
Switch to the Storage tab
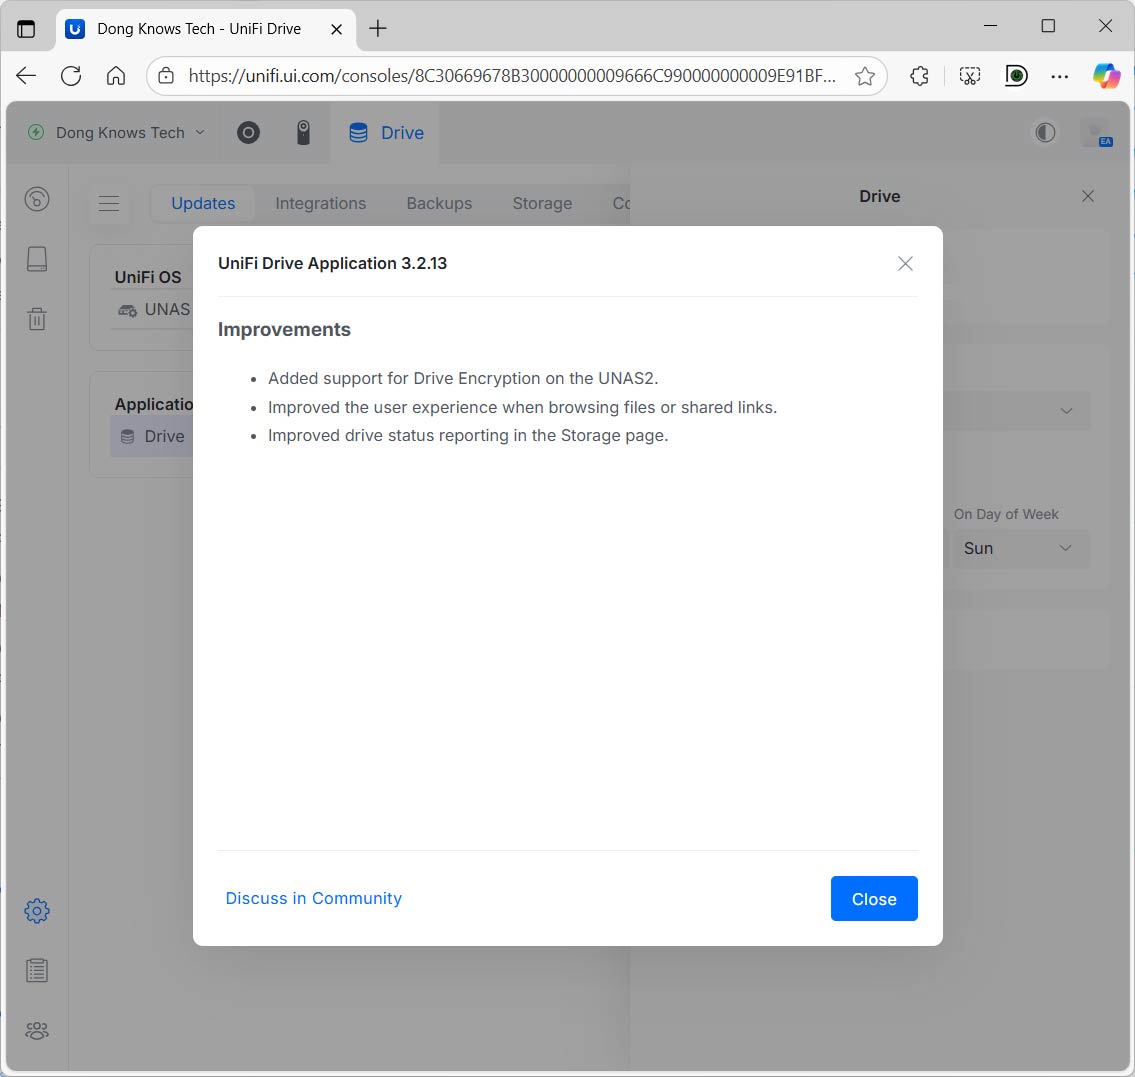pos(542,204)
